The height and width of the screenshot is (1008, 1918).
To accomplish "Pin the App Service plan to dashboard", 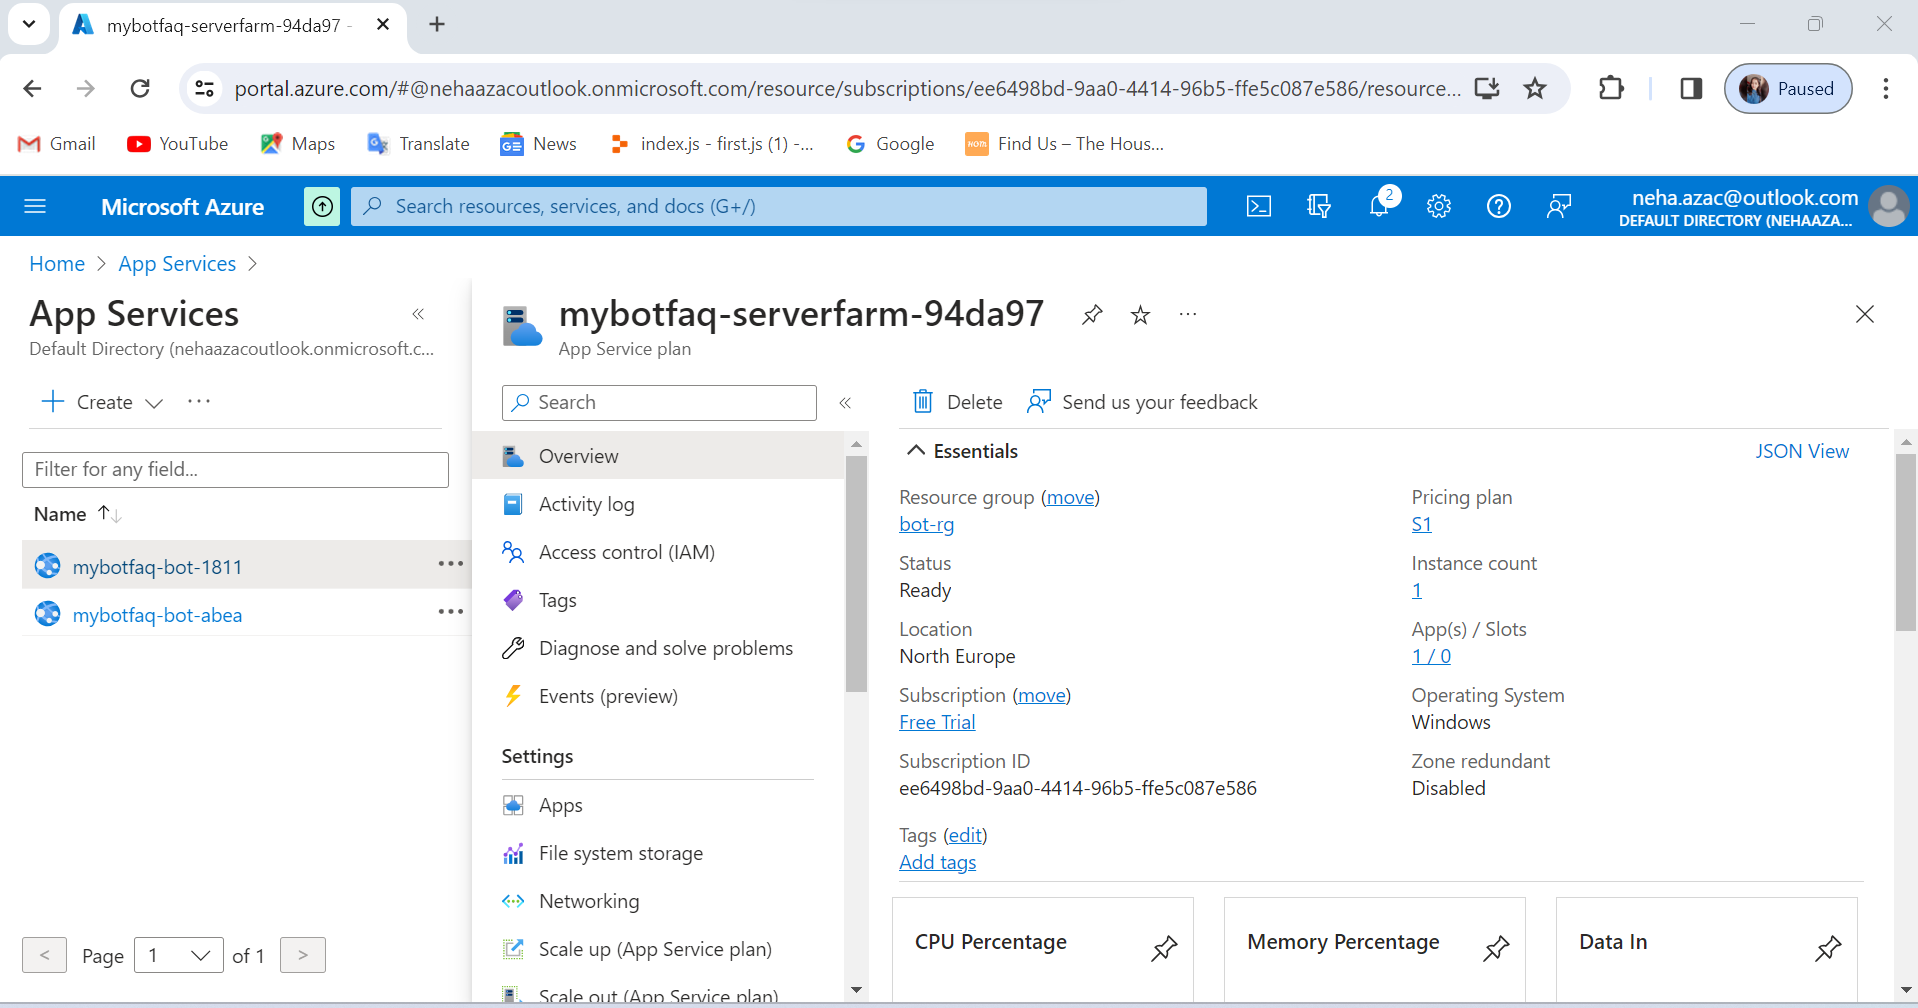I will (1092, 315).
